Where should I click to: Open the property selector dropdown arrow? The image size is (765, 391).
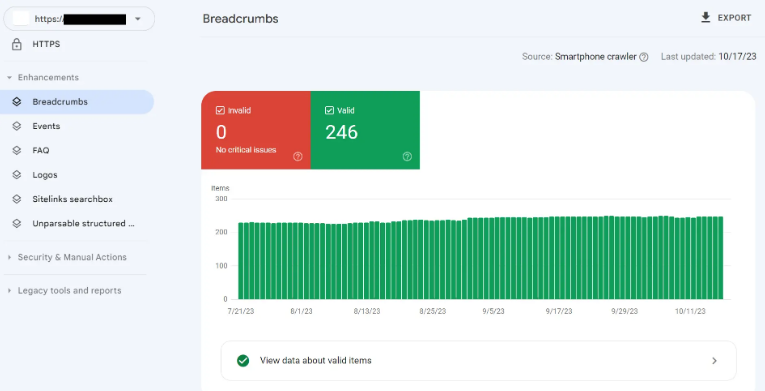pyautogui.click(x=138, y=19)
